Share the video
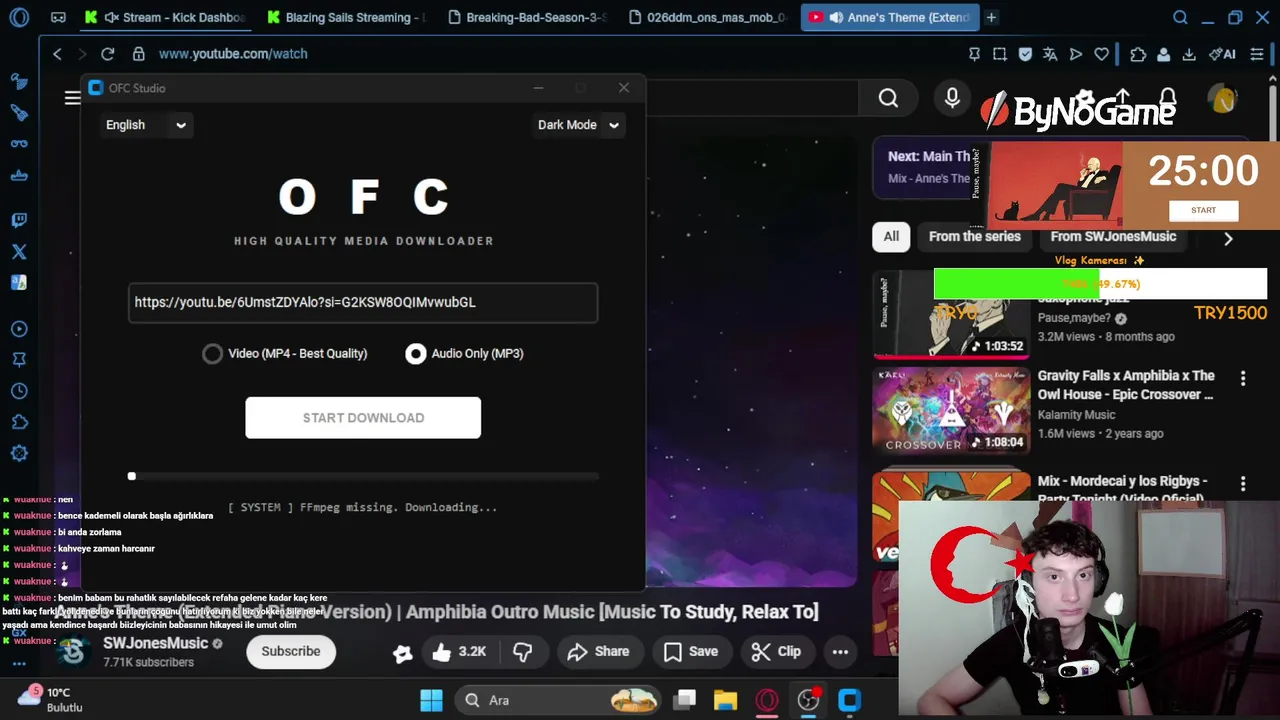Image resolution: width=1280 pixels, height=720 pixels. [x=598, y=651]
